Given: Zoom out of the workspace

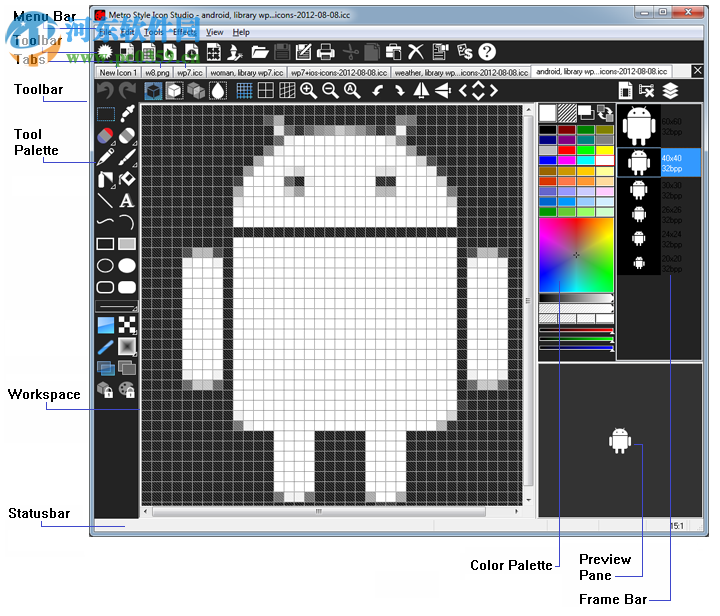Looking at the screenshot, I should [330, 90].
